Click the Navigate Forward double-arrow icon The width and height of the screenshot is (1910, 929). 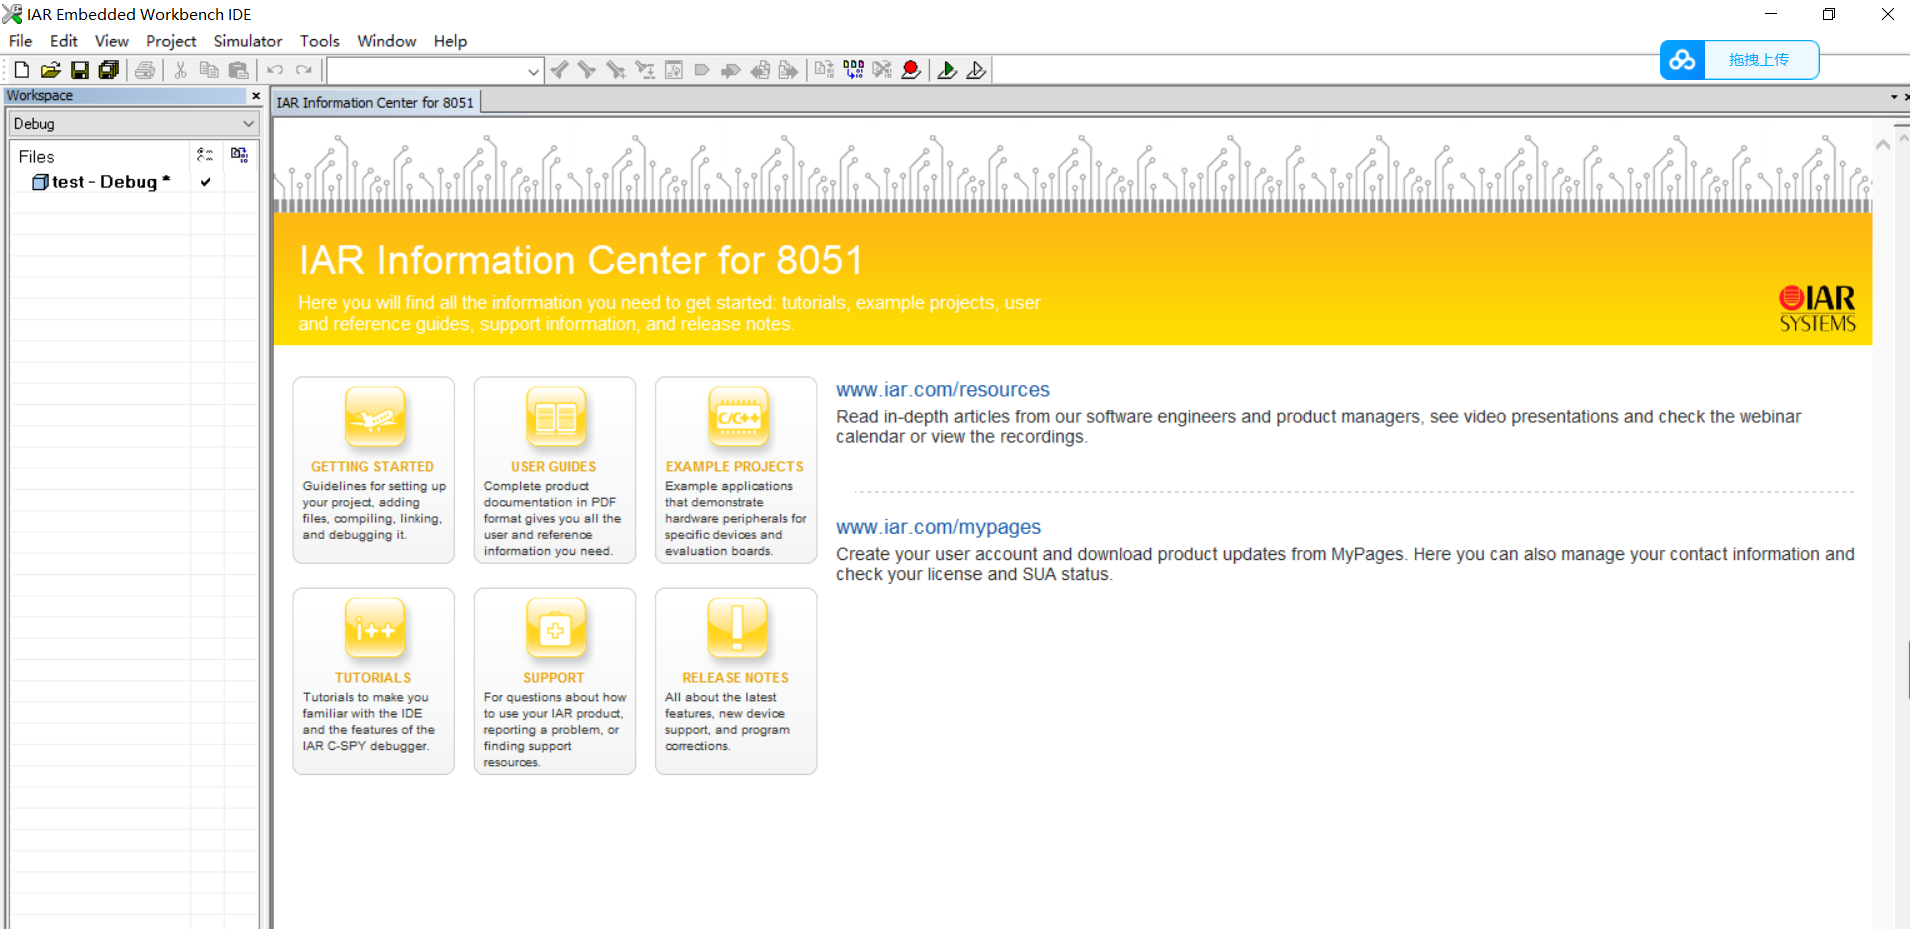tap(789, 70)
